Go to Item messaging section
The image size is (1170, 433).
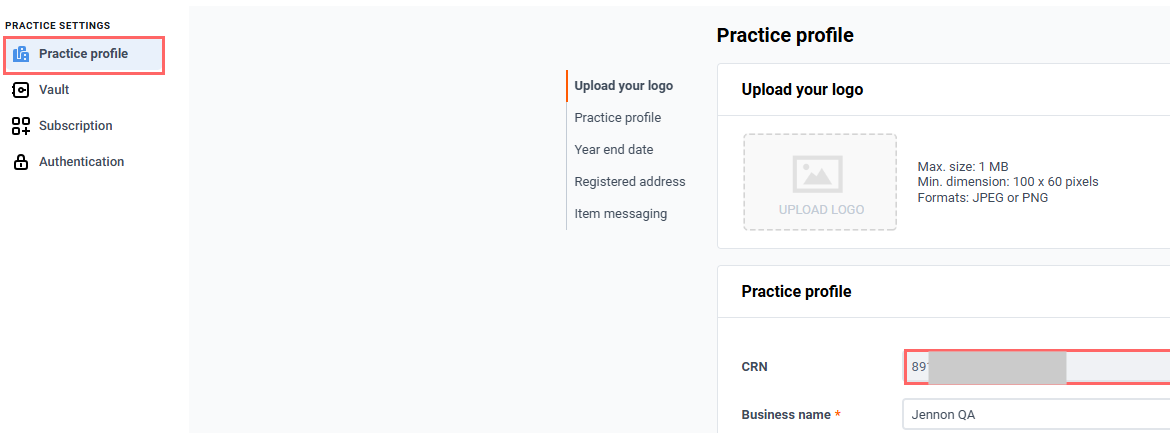tap(620, 214)
